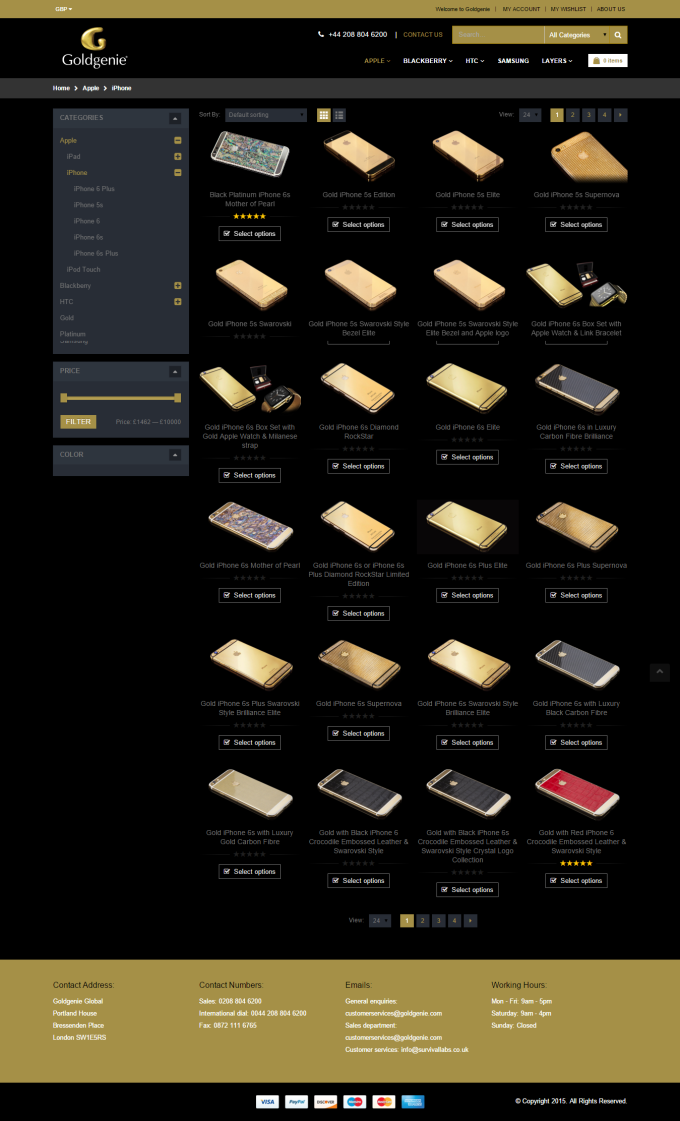This screenshot has width=680, height=1121.
Task: Open the All Categories search dropdown
Action: (577, 34)
